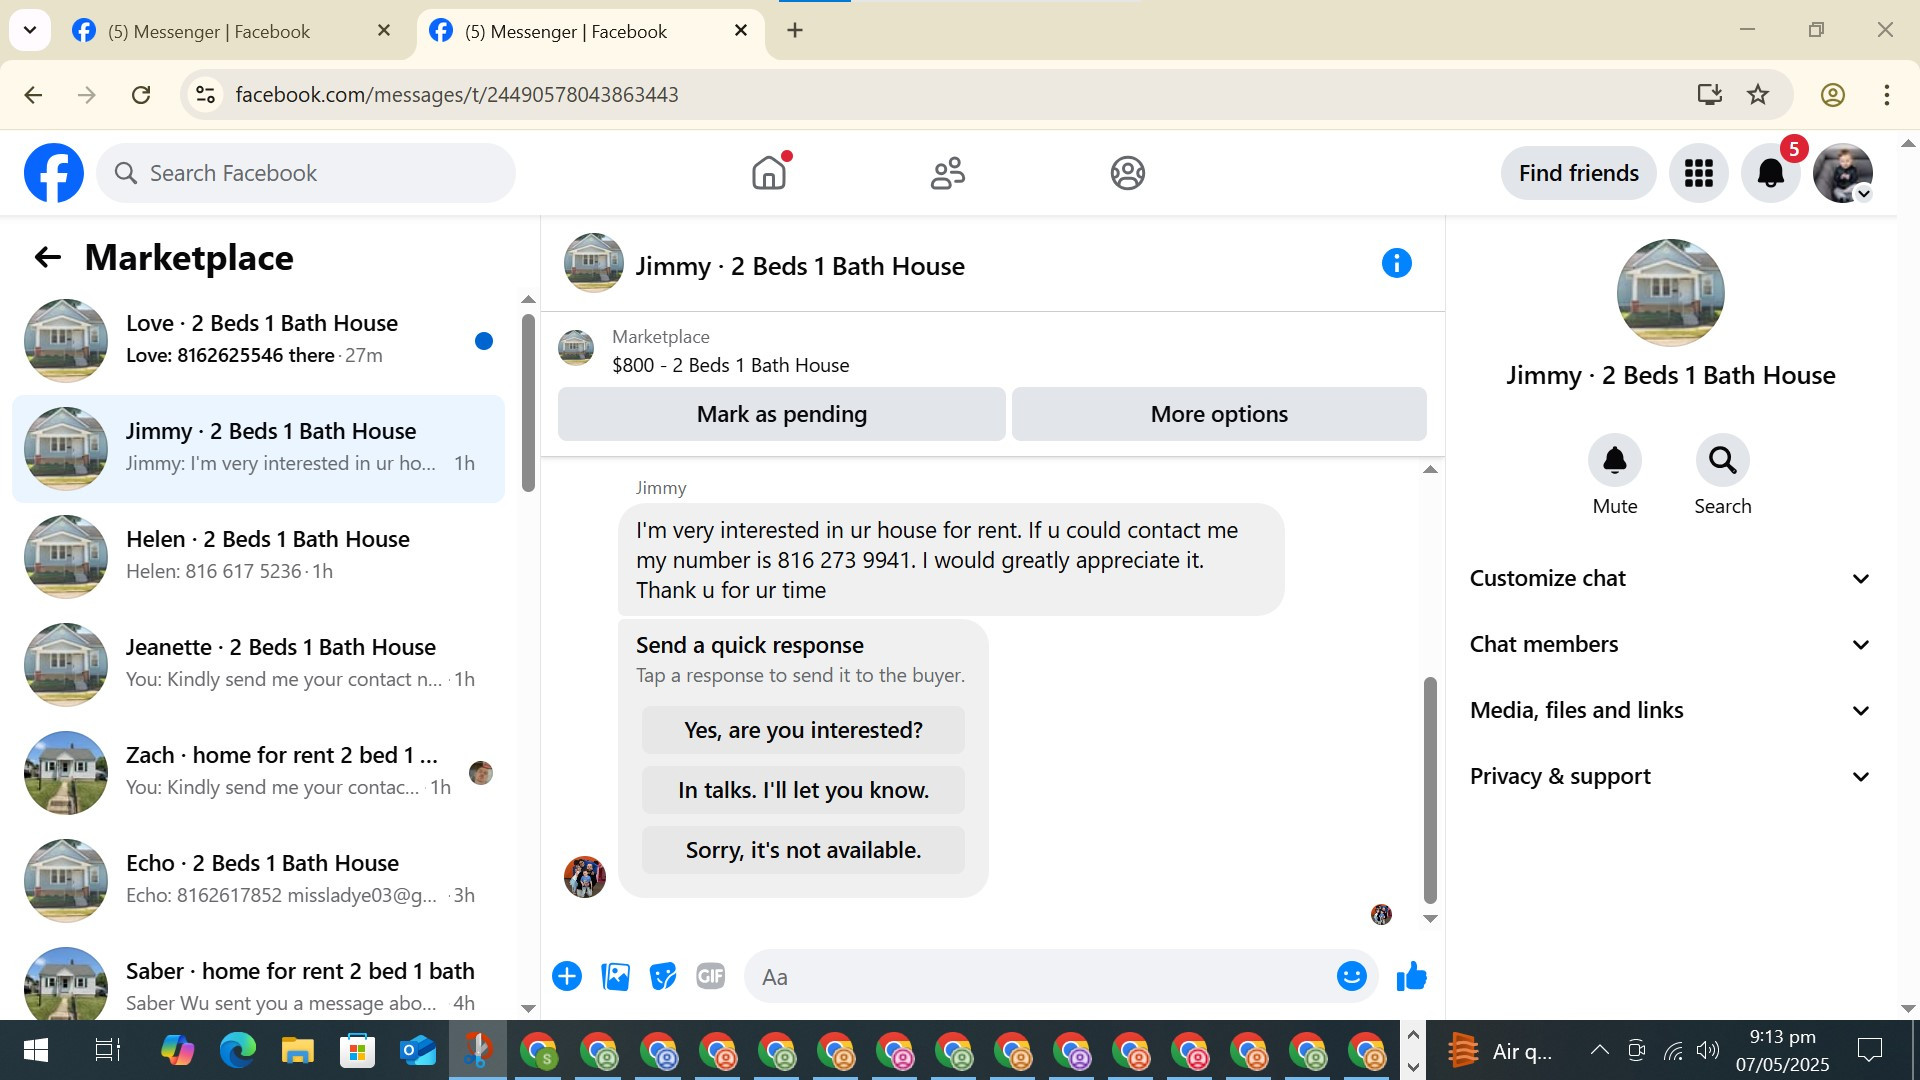The width and height of the screenshot is (1920, 1080).
Task: Click the GIF picker icon
Action: coord(710,976)
